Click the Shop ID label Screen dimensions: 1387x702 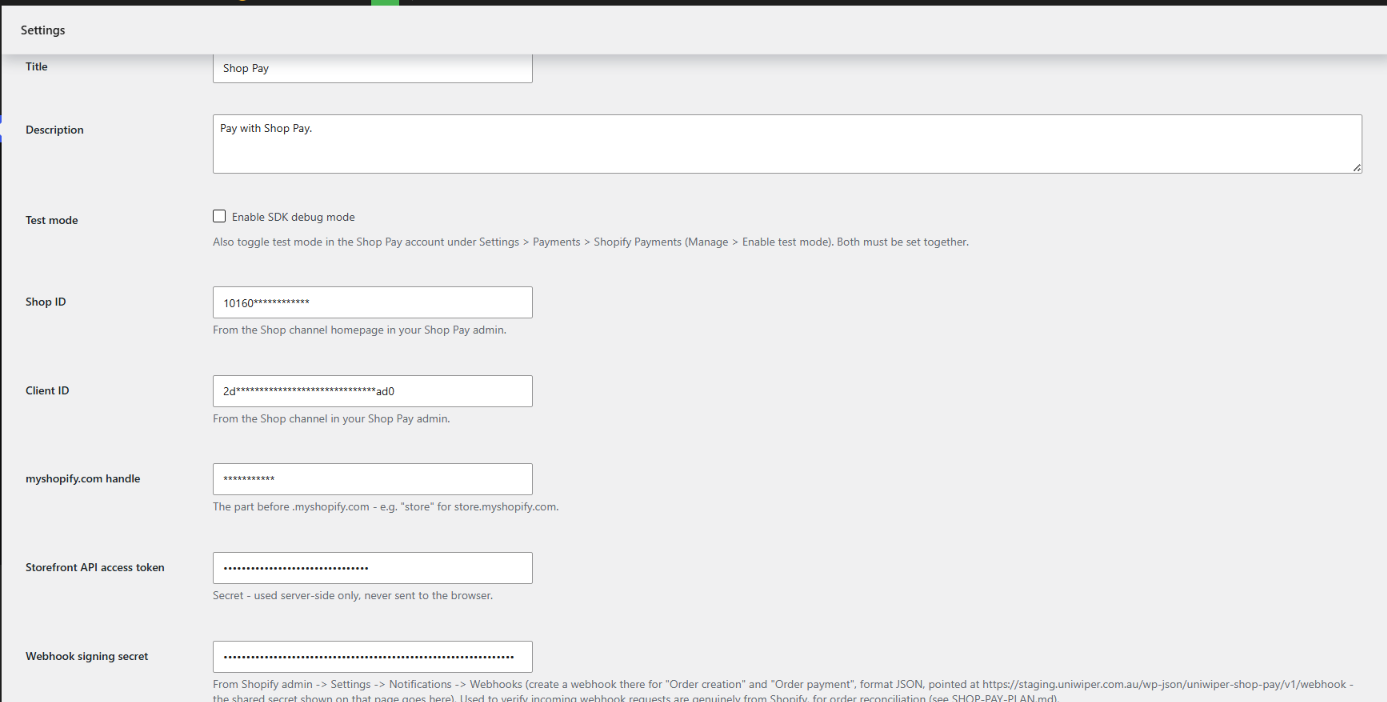[x=46, y=302]
